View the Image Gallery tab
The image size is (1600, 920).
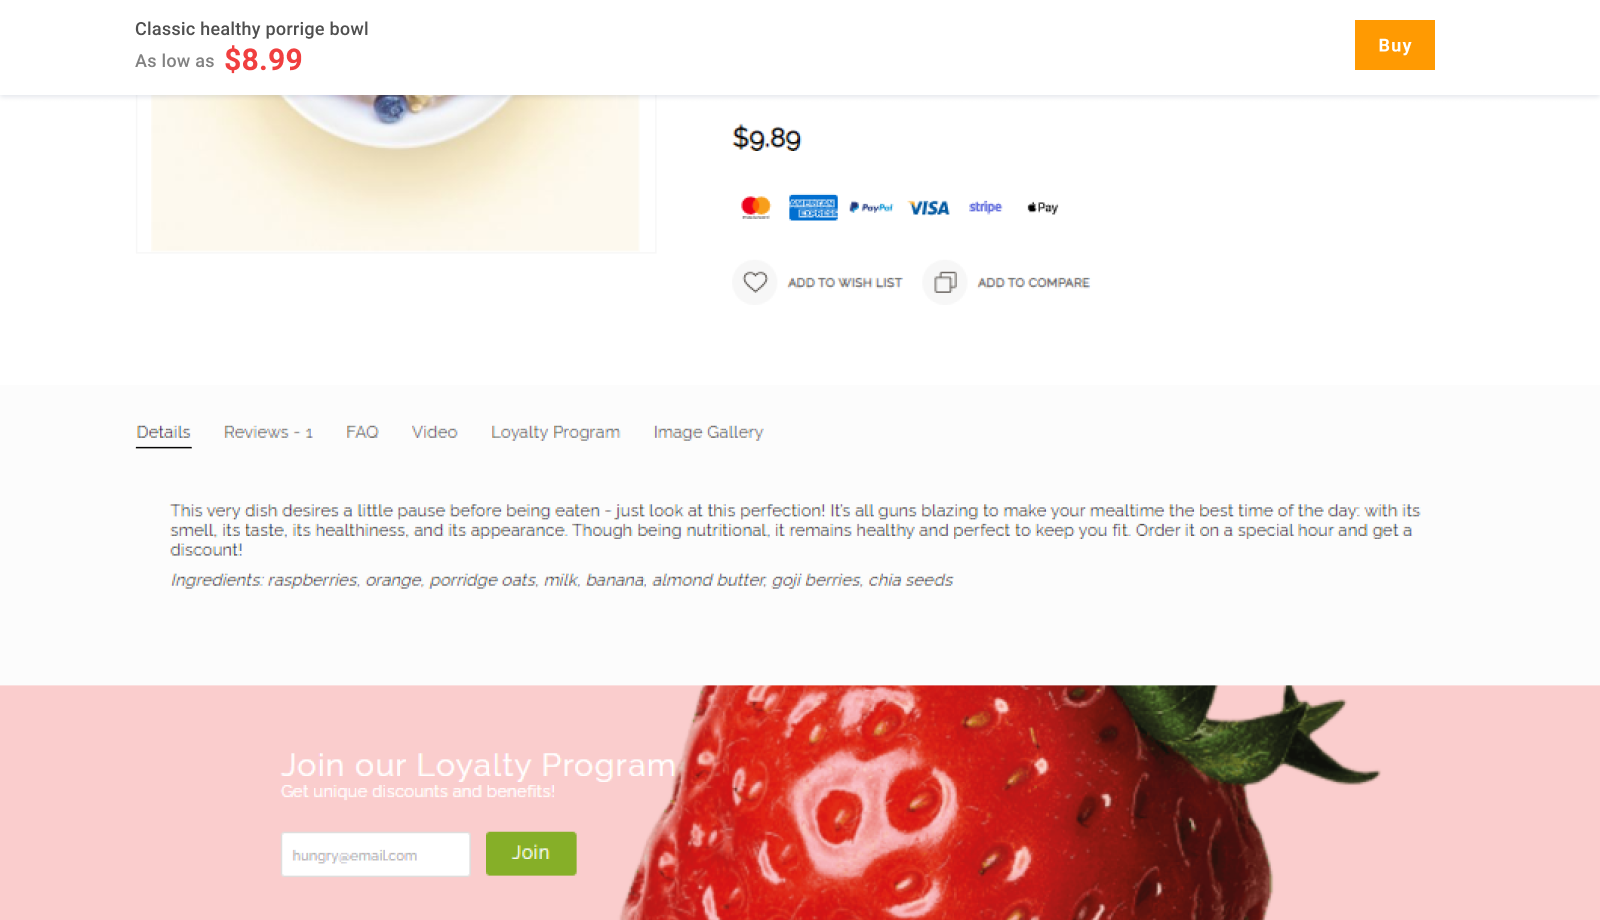click(708, 432)
